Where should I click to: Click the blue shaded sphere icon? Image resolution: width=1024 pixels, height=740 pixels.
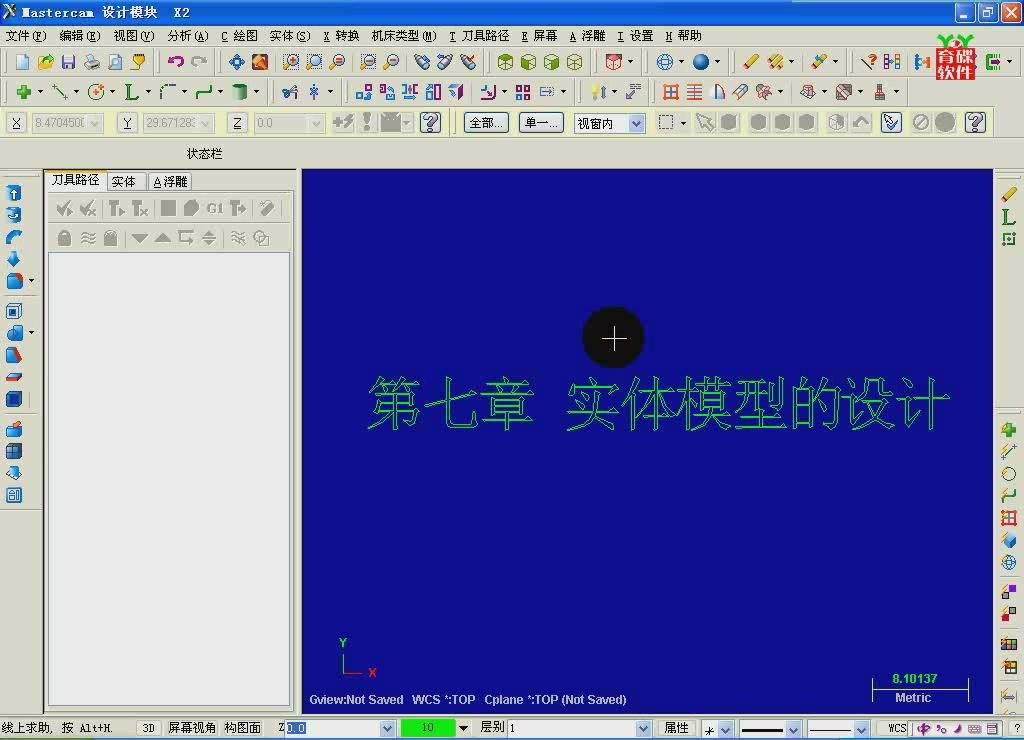coord(701,62)
